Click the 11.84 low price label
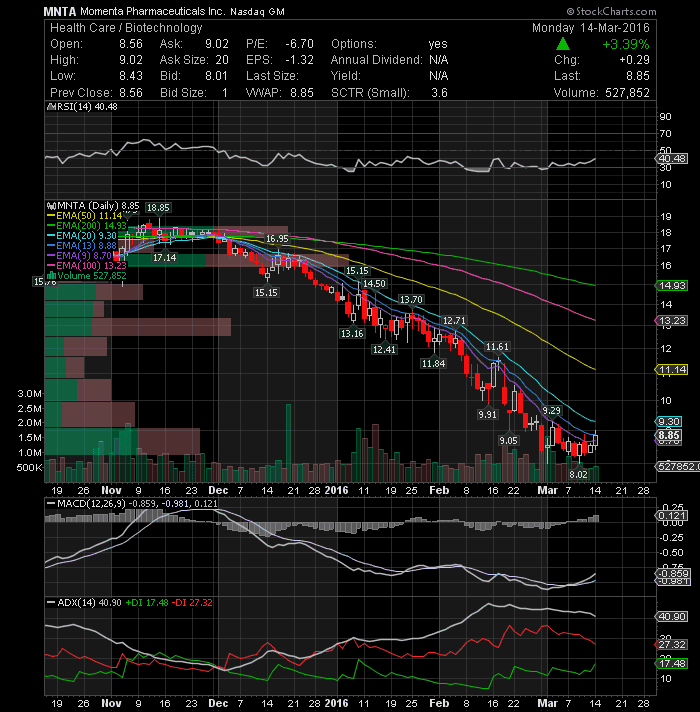700x712 pixels. pyautogui.click(x=434, y=363)
